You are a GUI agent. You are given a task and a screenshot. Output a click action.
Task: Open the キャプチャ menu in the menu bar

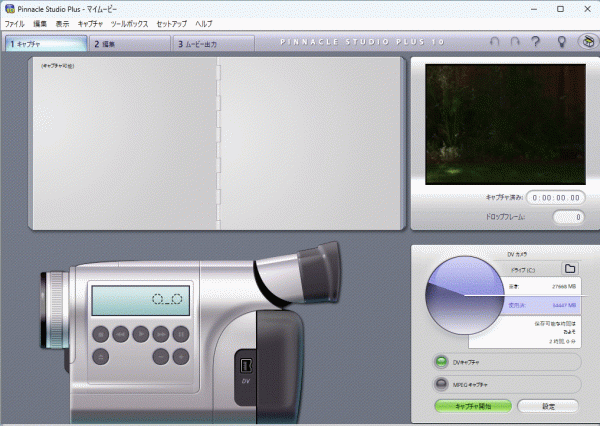point(90,24)
